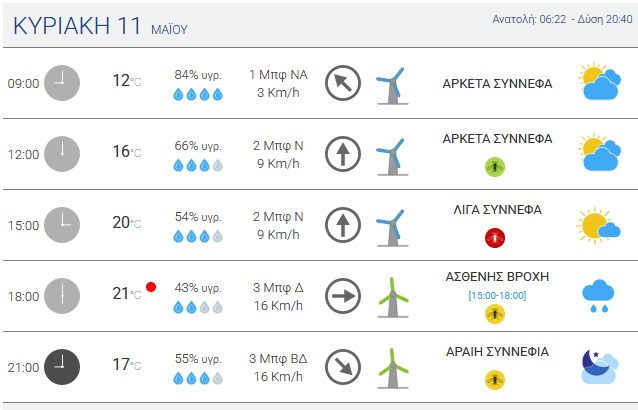Click the rain cloud icon at 18:00
The width and height of the screenshot is (638, 410).
pyautogui.click(x=598, y=296)
